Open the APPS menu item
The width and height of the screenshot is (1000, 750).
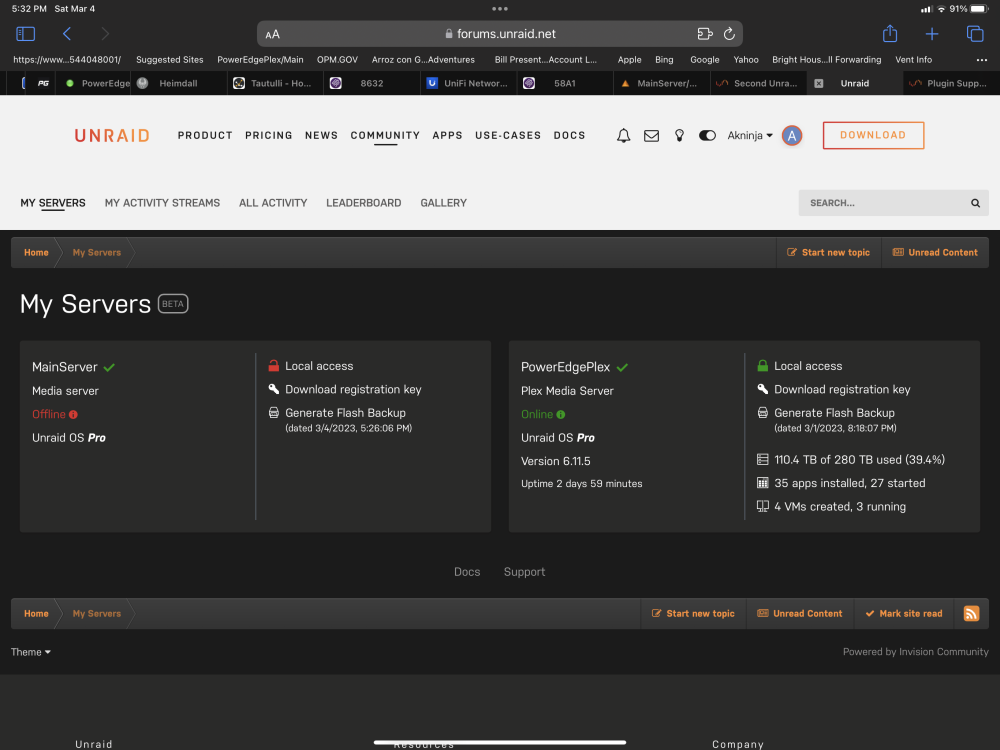[x=447, y=135]
